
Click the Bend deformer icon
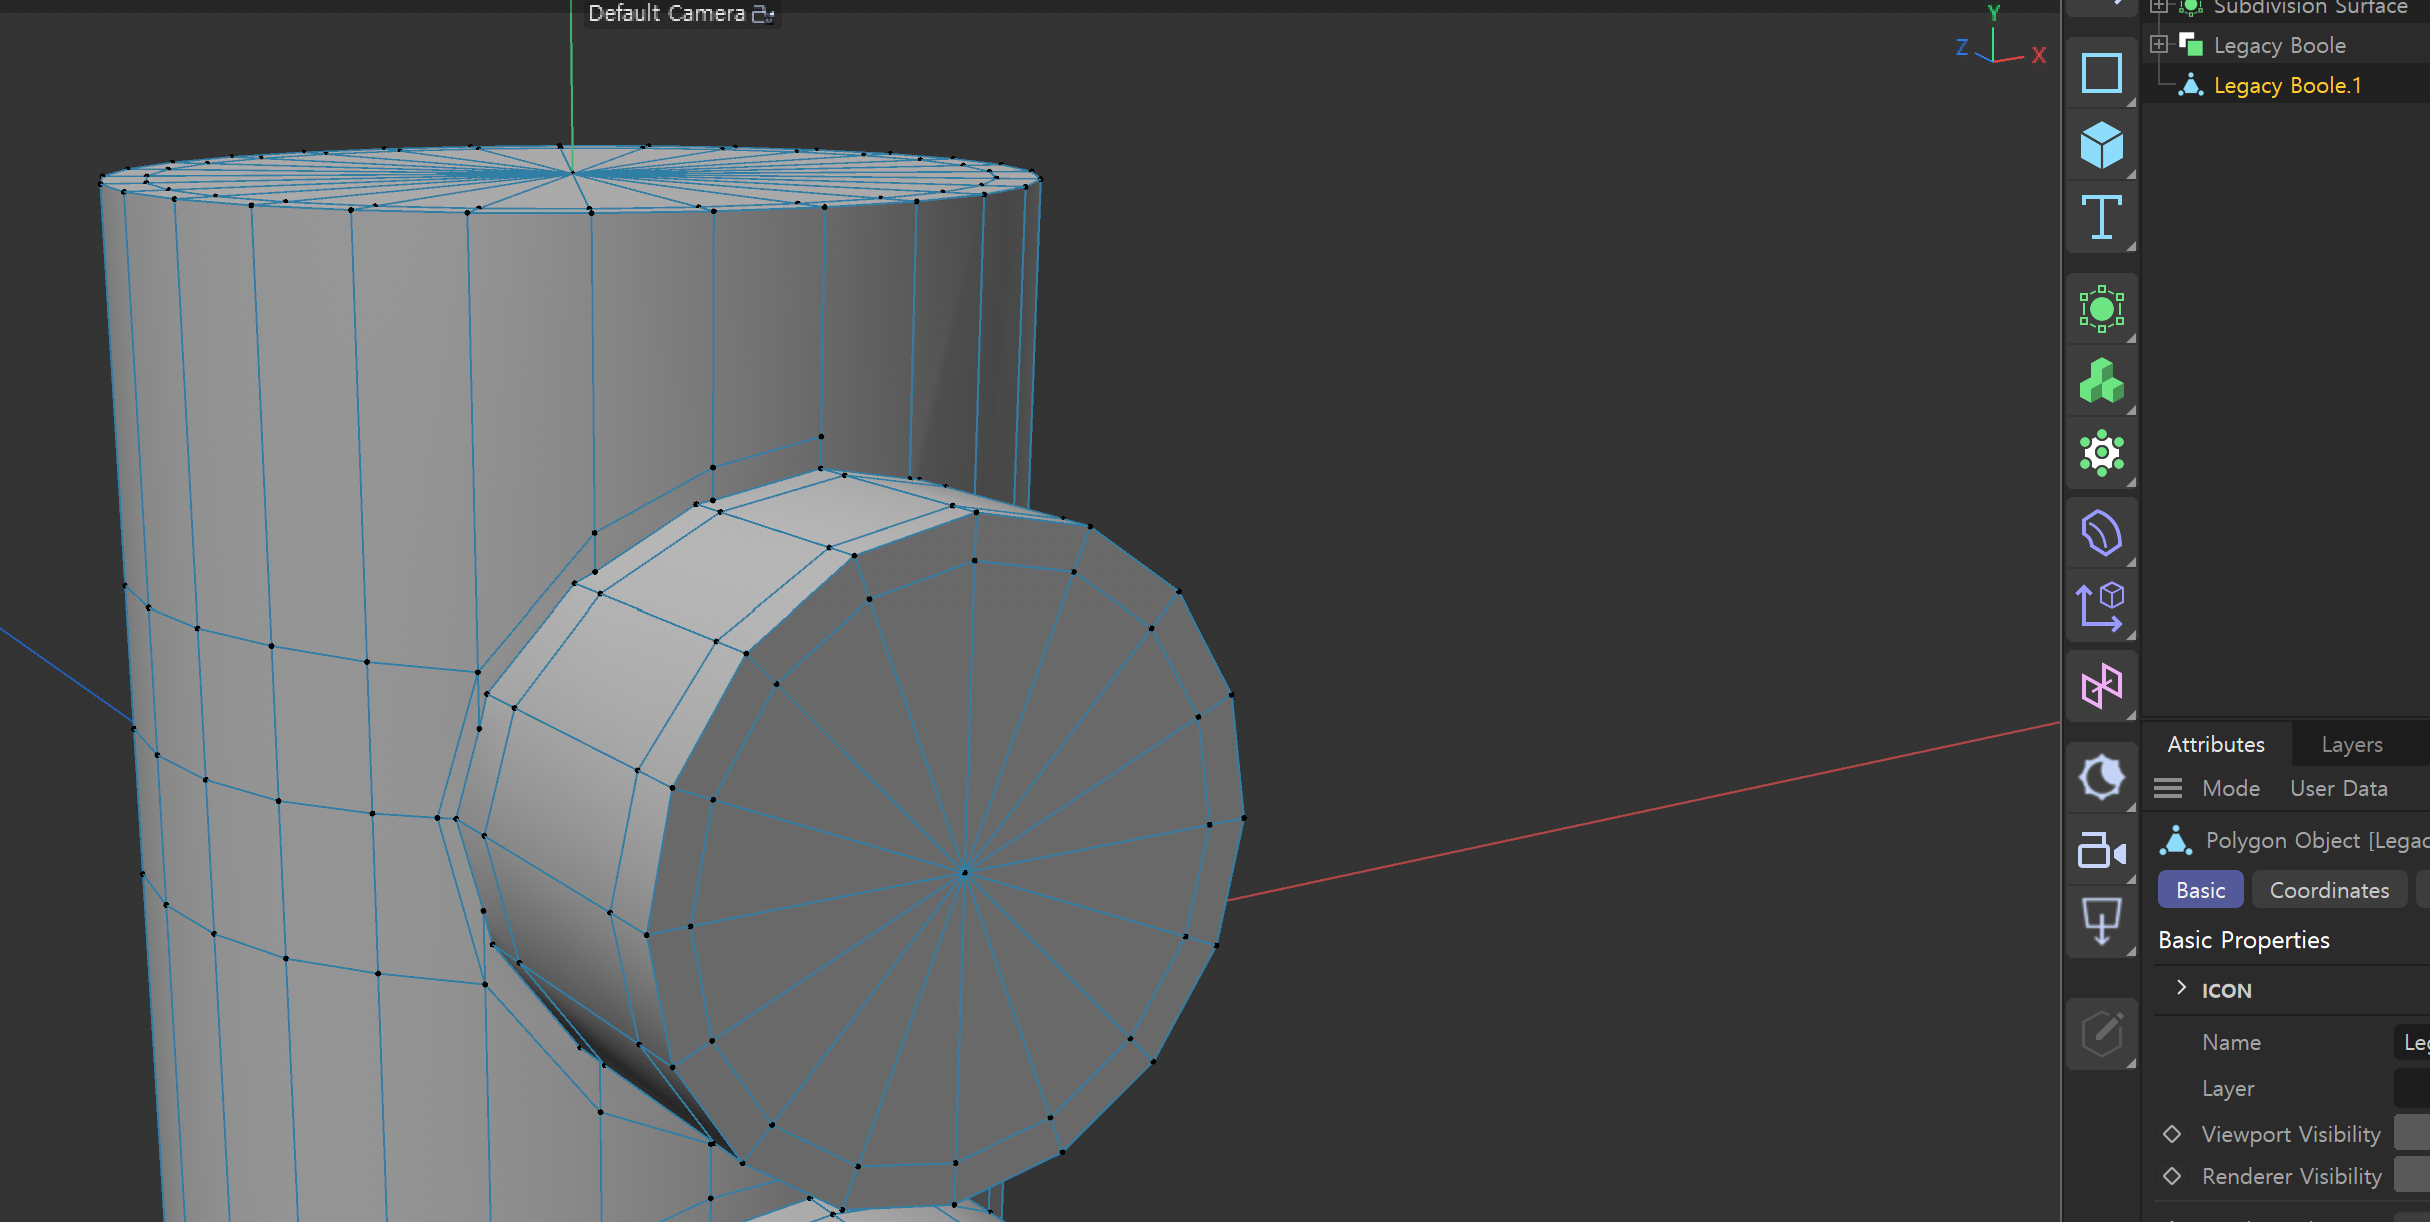[x=2101, y=533]
